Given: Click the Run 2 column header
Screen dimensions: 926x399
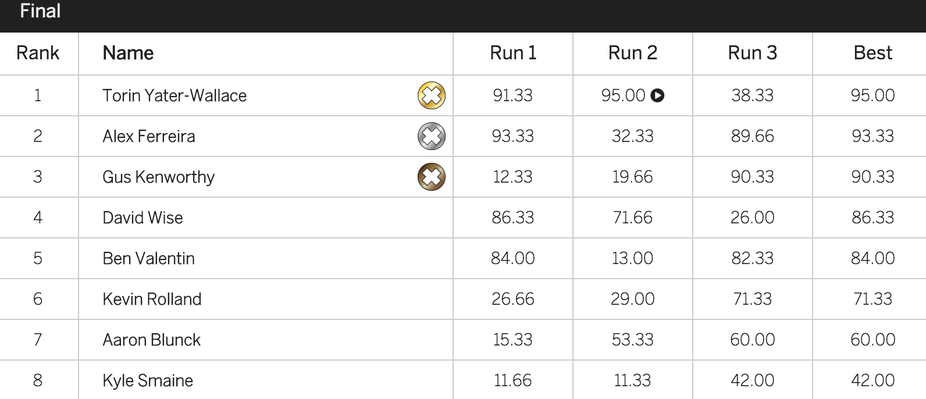Looking at the screenshot, I should tap(632, 53).
